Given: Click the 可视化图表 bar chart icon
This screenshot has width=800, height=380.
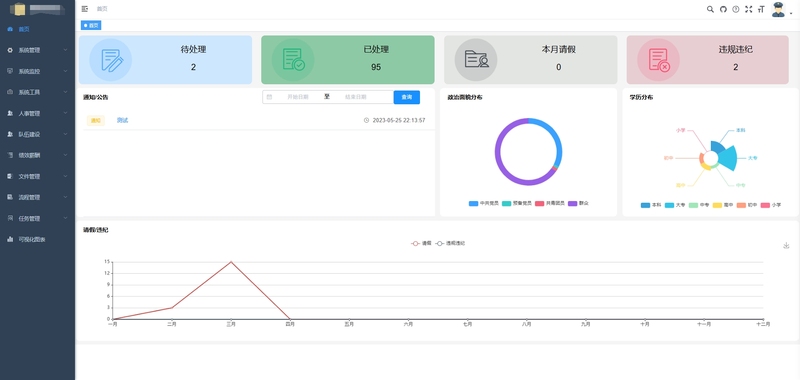Looking at the screenshot, I should 10,239.
